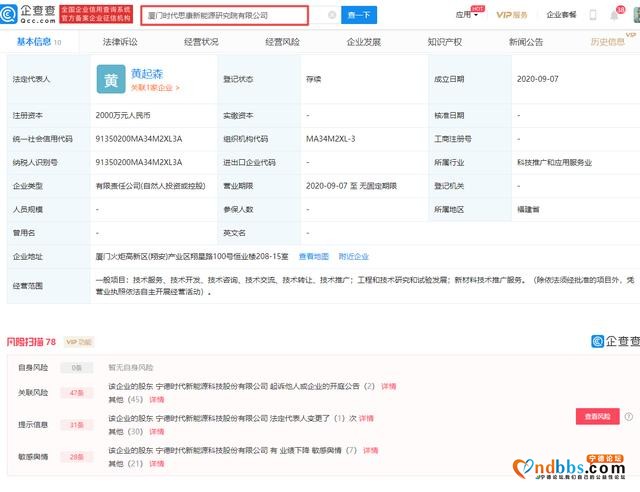The height and width of the screenshot is (492, 640).
Task: Select company address text 翔星路100号
Action: [x=213, y=256]
